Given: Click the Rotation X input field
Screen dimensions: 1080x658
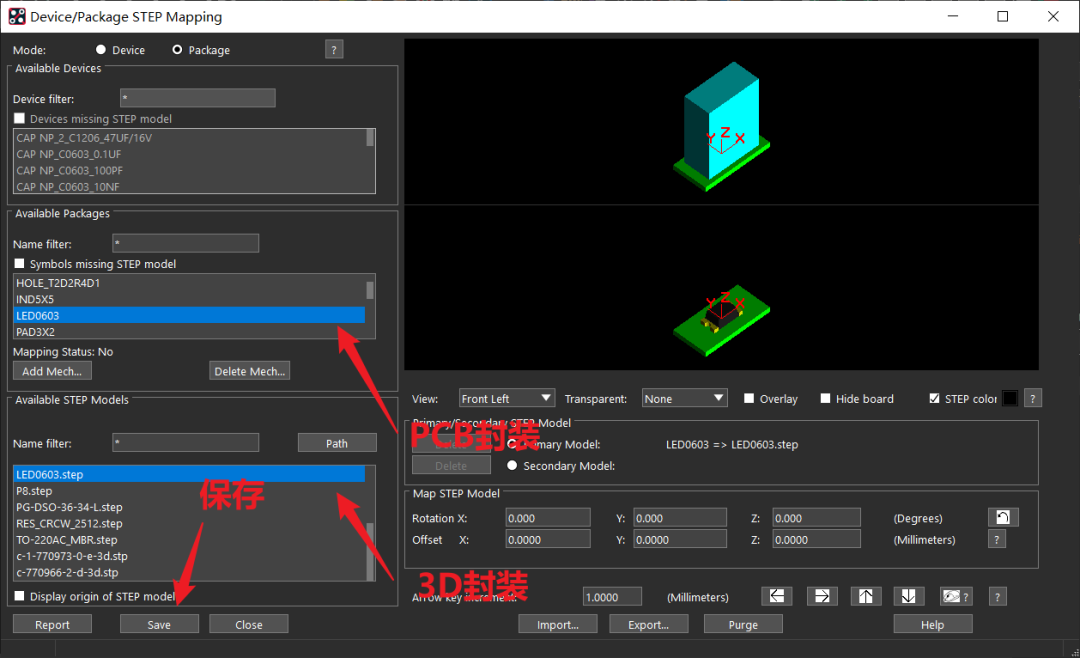Looking at the screenshot, I should [548, 518].
